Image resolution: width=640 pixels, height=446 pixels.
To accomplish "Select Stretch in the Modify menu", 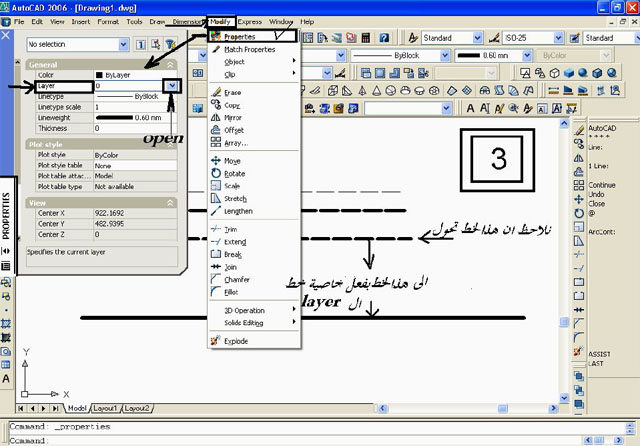I will (x=235, y=199).
